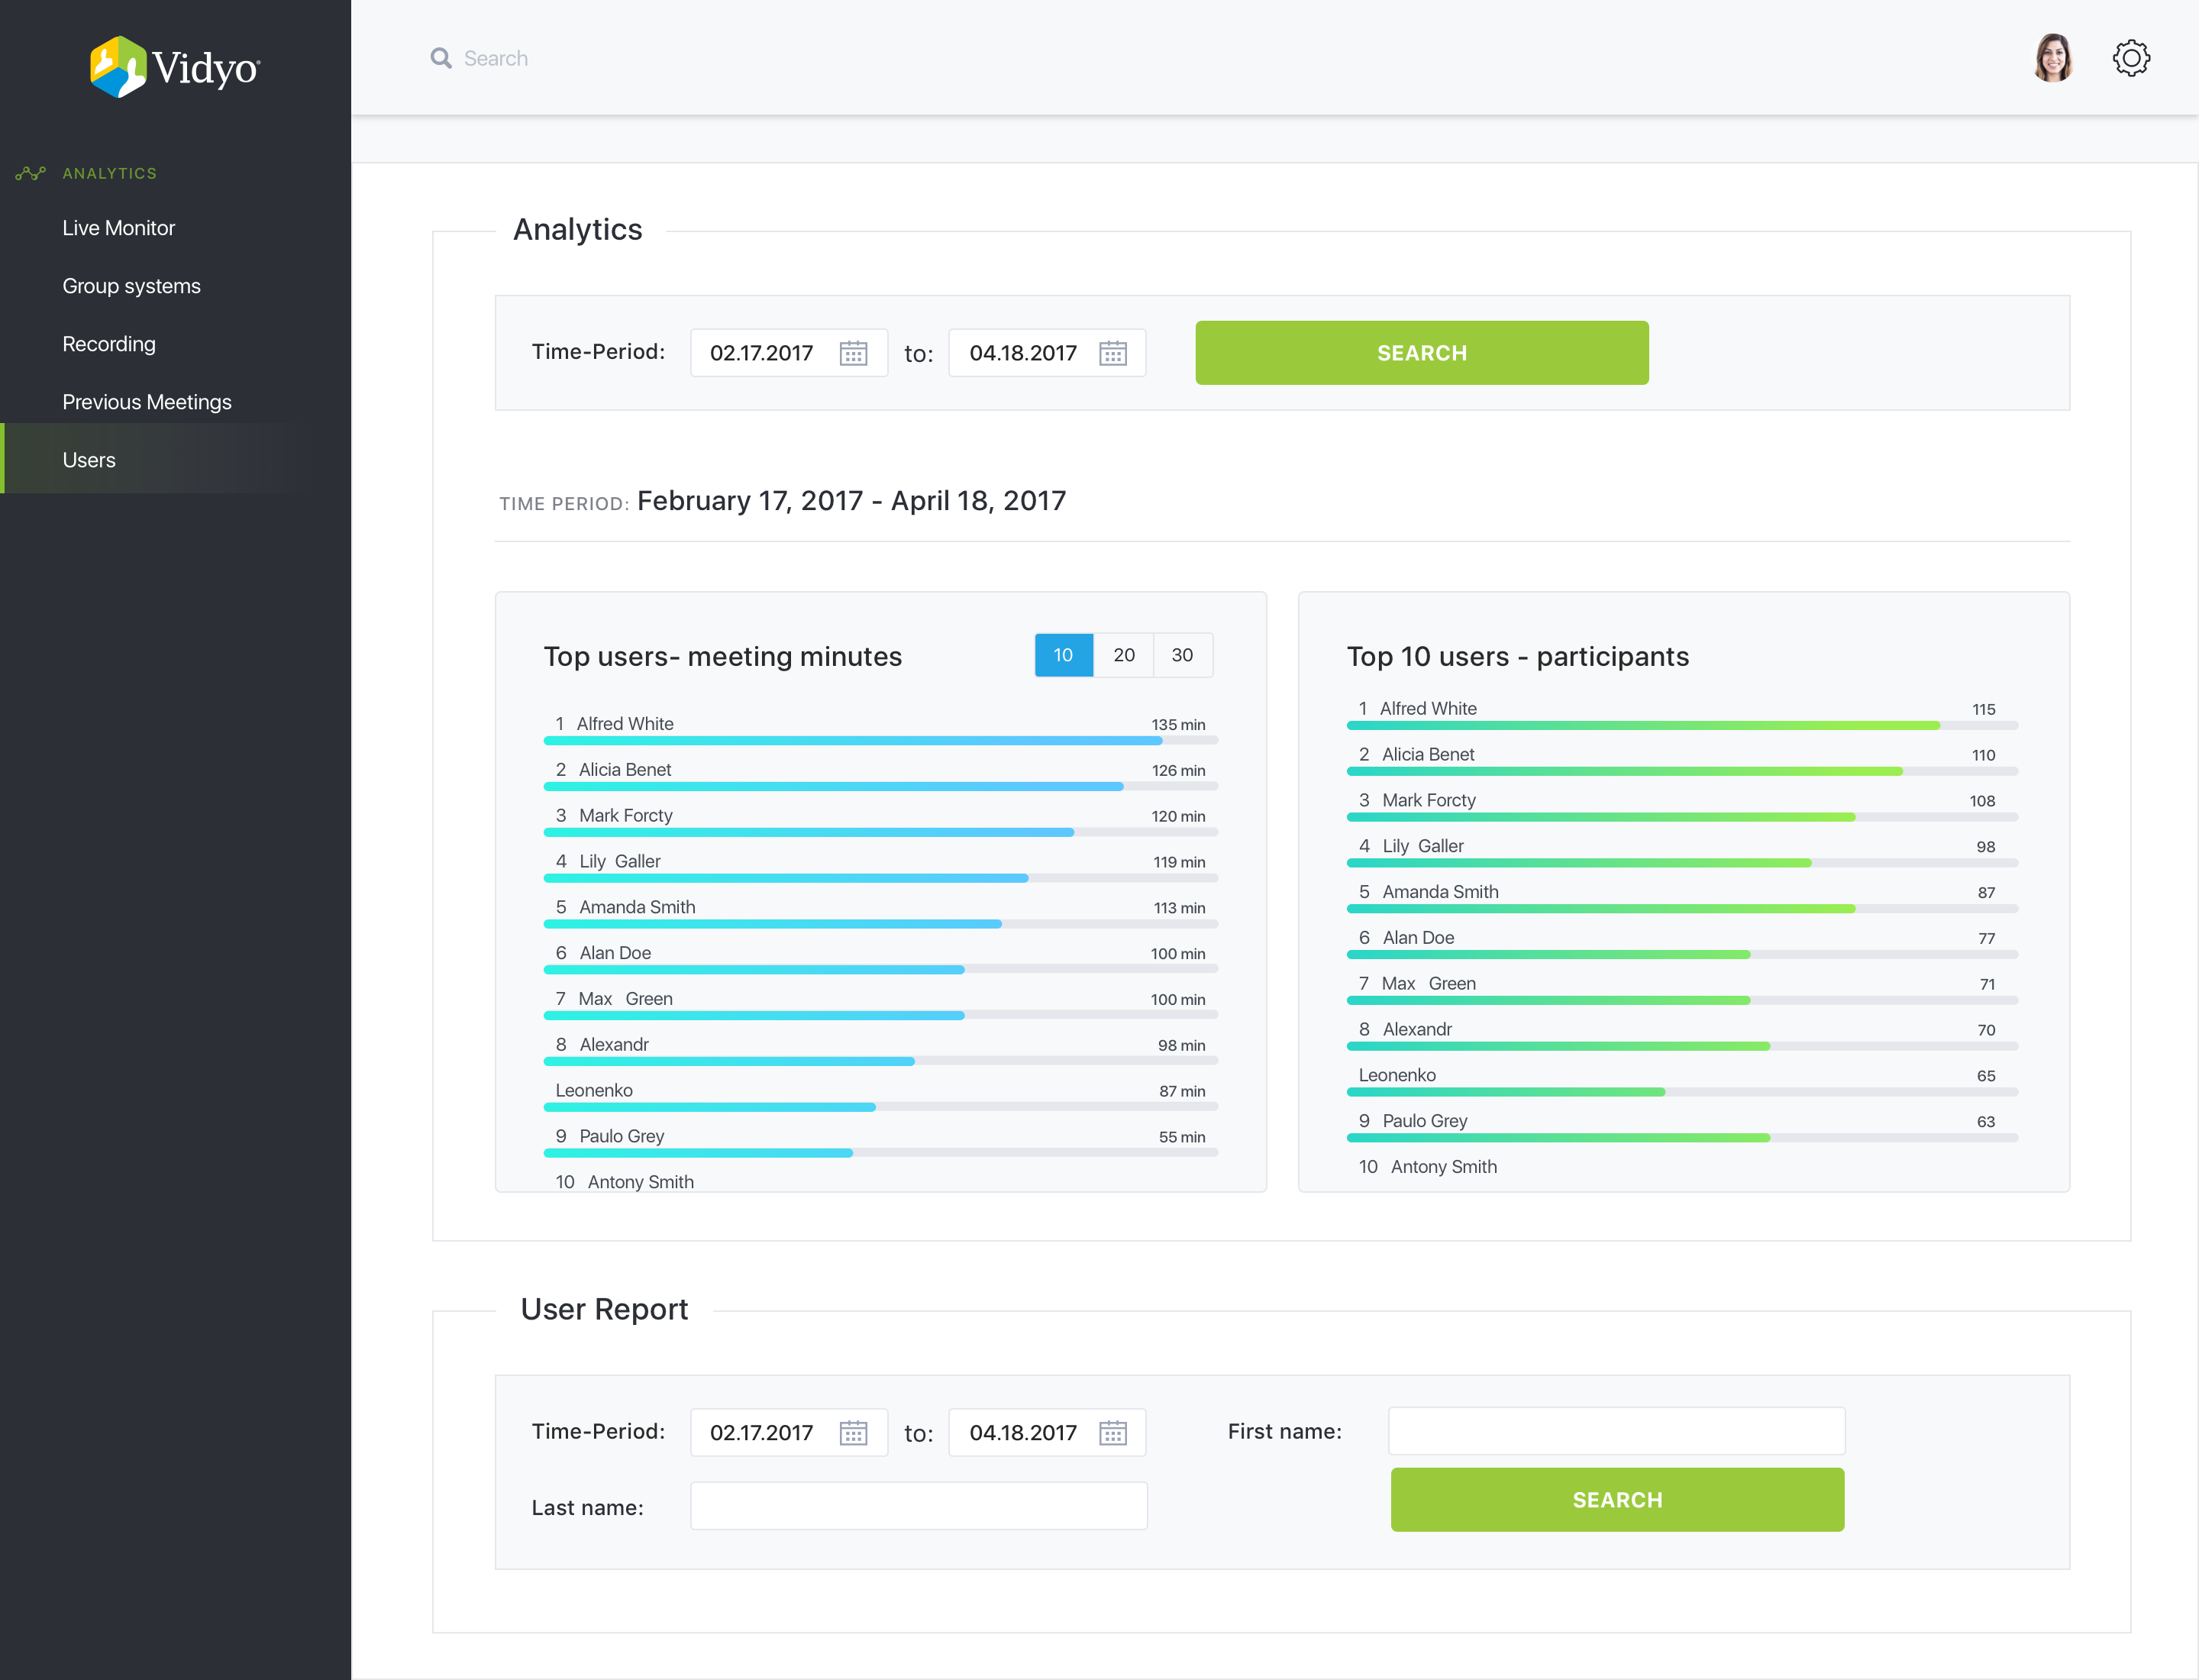
Task: Click the 113 min value
Action: 1179,908
